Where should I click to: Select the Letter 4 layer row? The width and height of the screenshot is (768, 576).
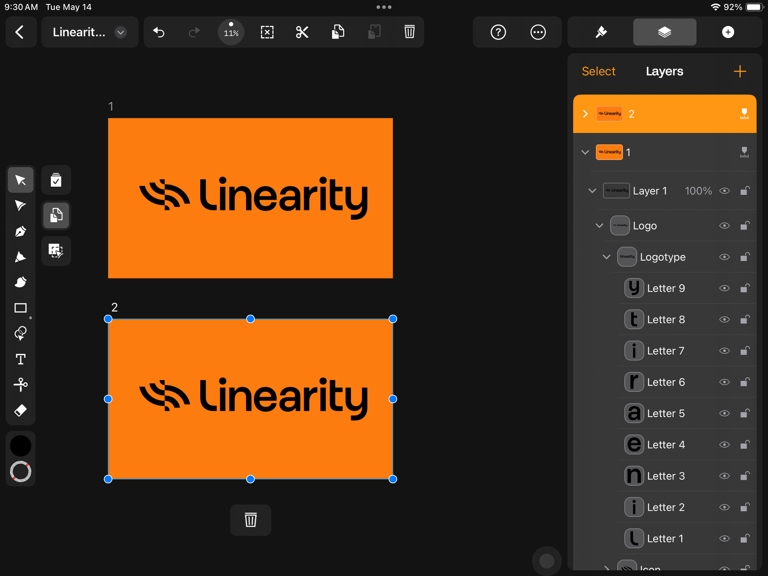click(687, 445)
